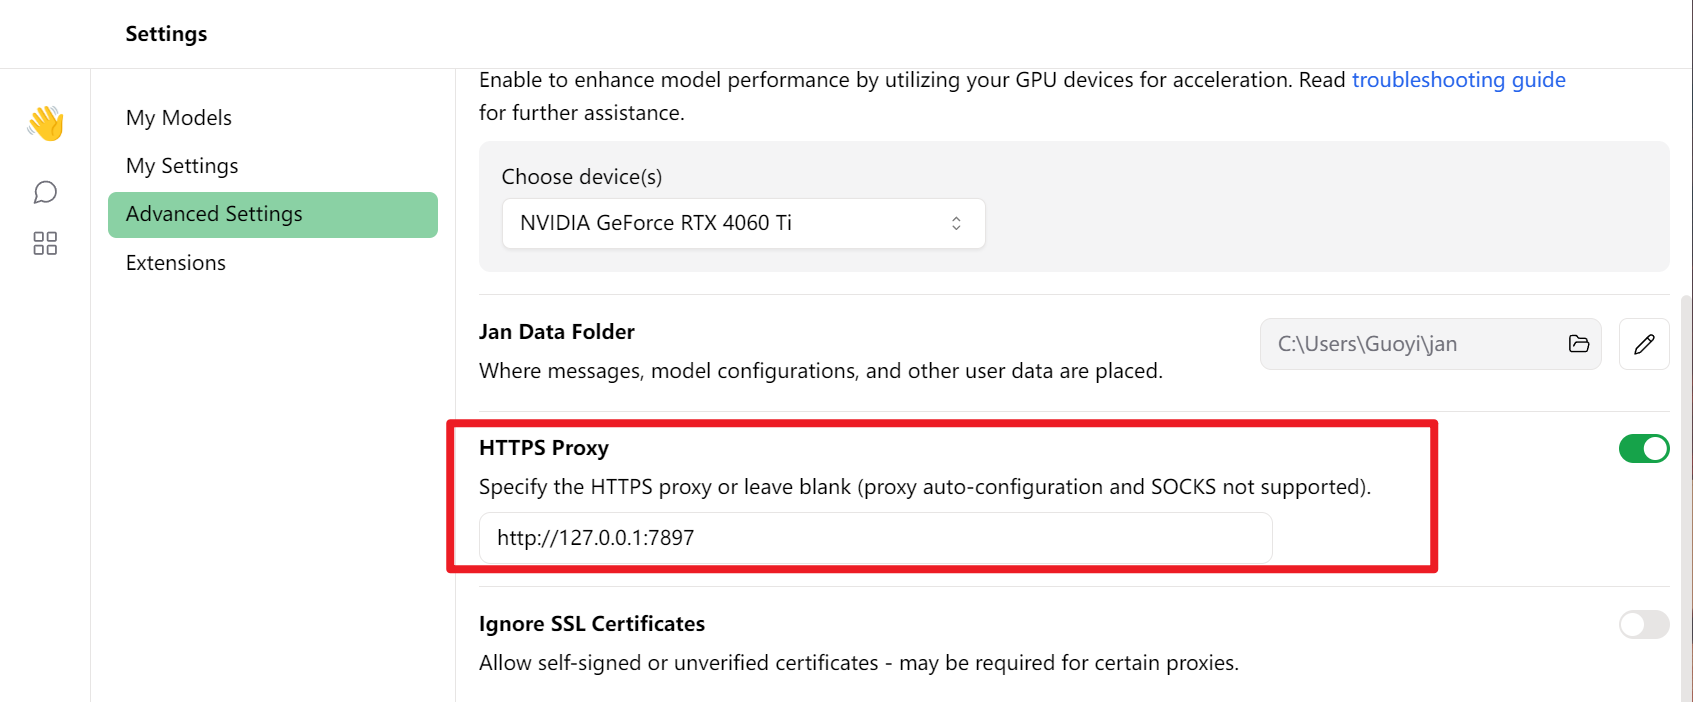Click the waving hand Jan logo icon
The width and height of the screenshot is (1693, 702).
point(46,123)
